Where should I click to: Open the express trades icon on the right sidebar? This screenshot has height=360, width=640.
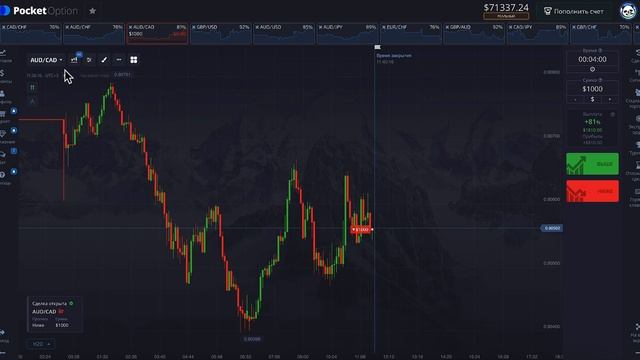637,118
